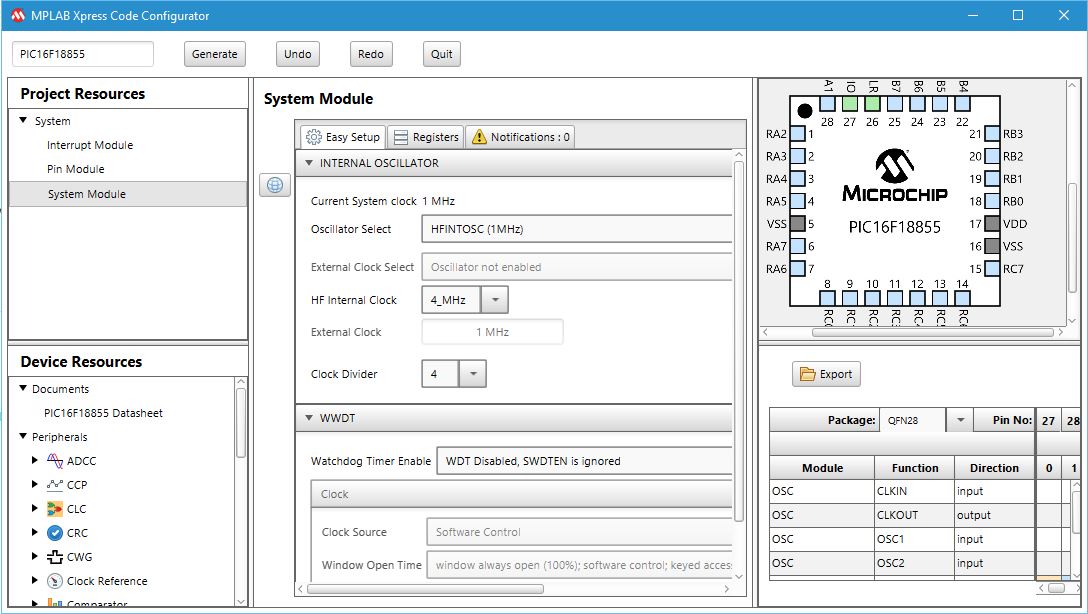
Task: Expand the ADCC peripheral node
Action: coord(35,460)
